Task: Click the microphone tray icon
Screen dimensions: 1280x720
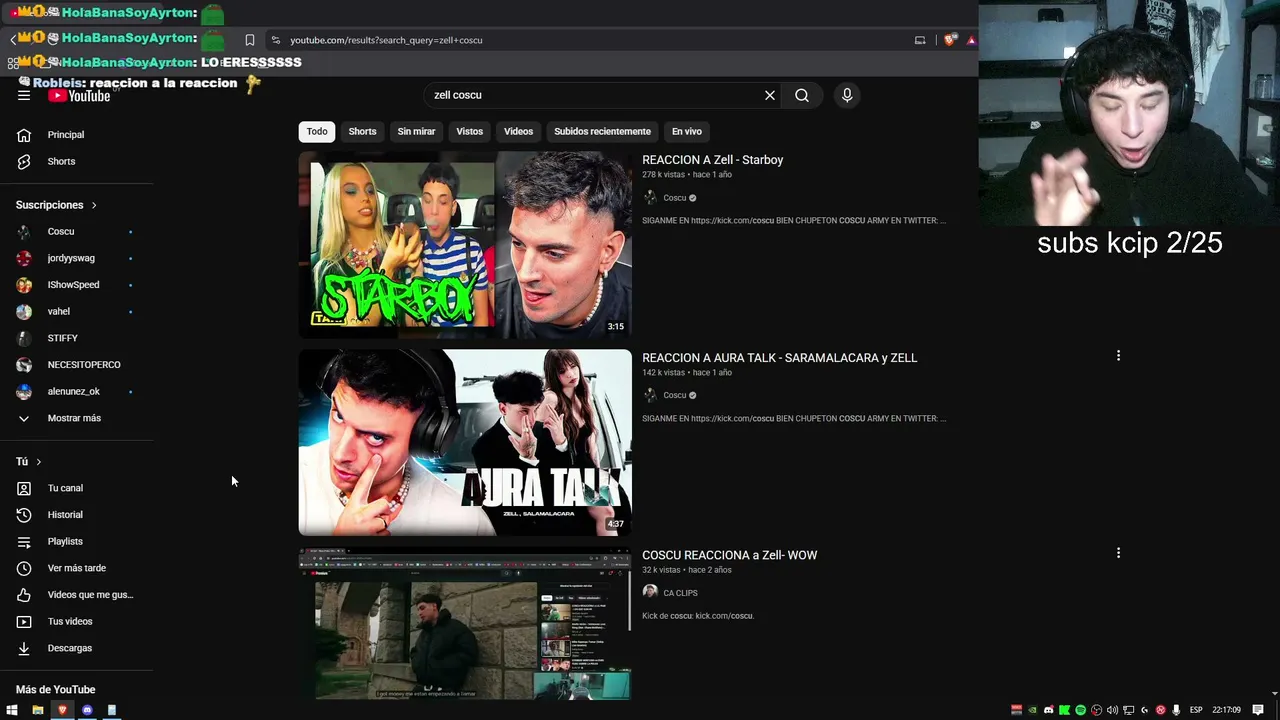Action: (x=1177, y=710)
